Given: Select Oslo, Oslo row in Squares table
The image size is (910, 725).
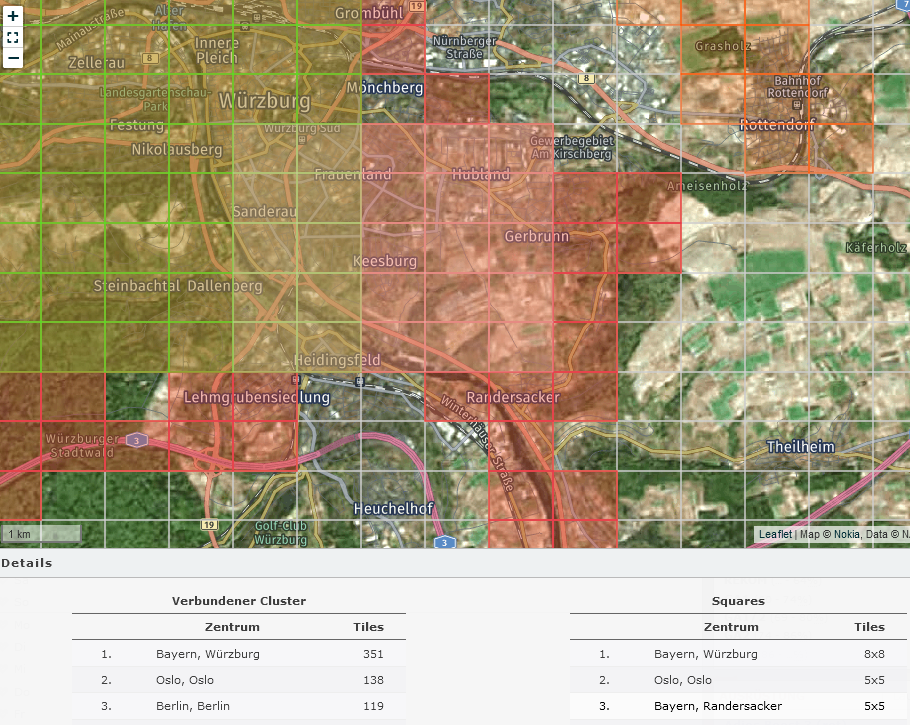Looking at the screenshot, I should pyautogui.click(x=683, y=680).
